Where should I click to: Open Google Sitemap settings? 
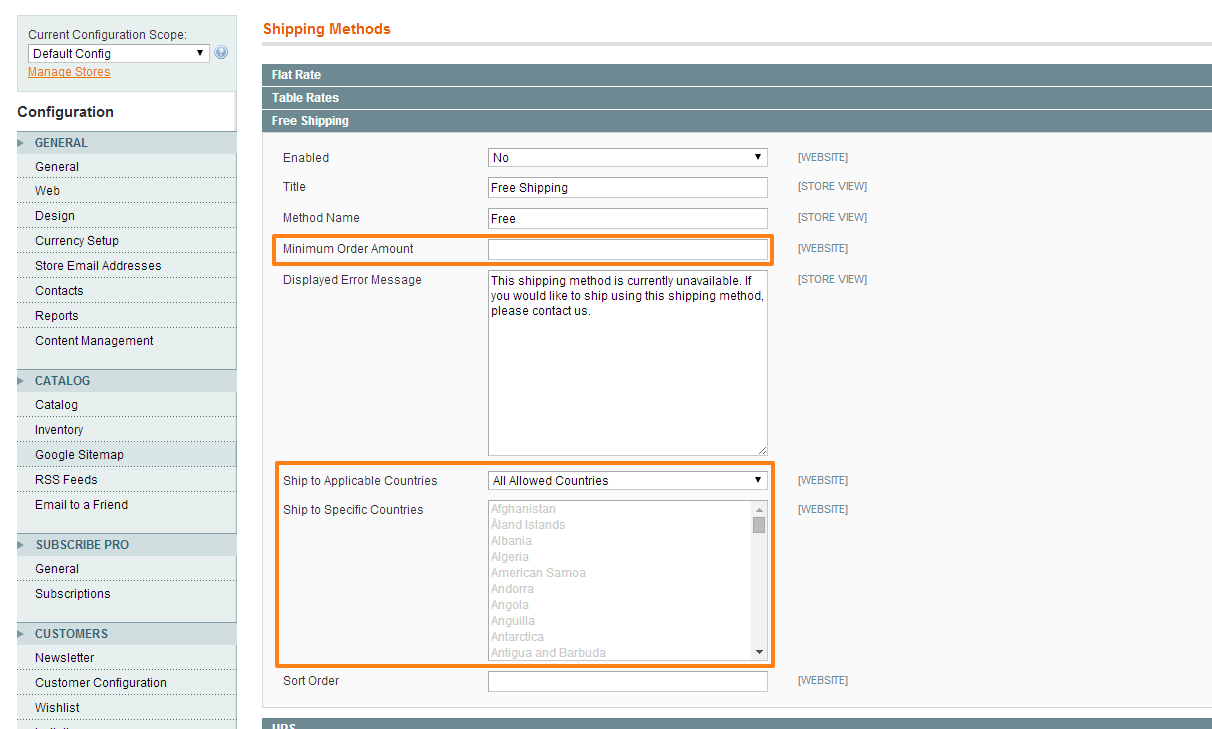tap(79, 455)
